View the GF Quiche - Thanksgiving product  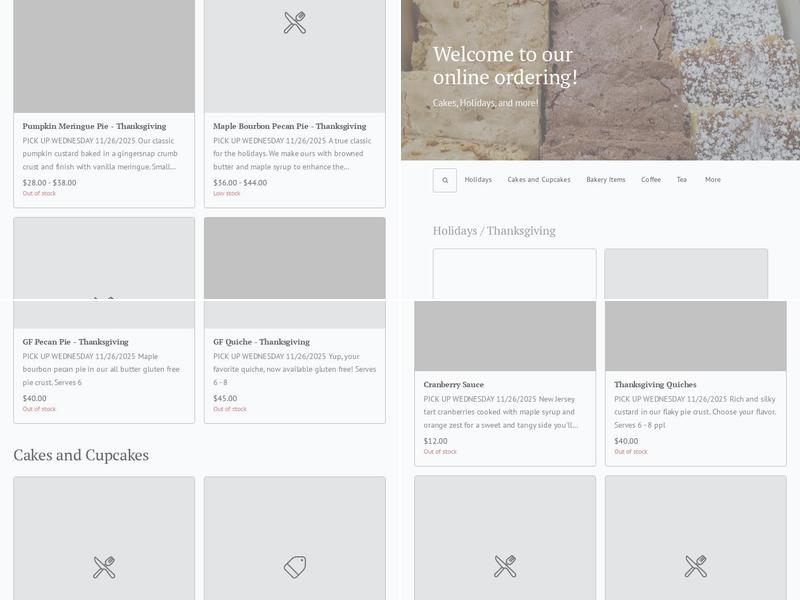coord(261,342)
